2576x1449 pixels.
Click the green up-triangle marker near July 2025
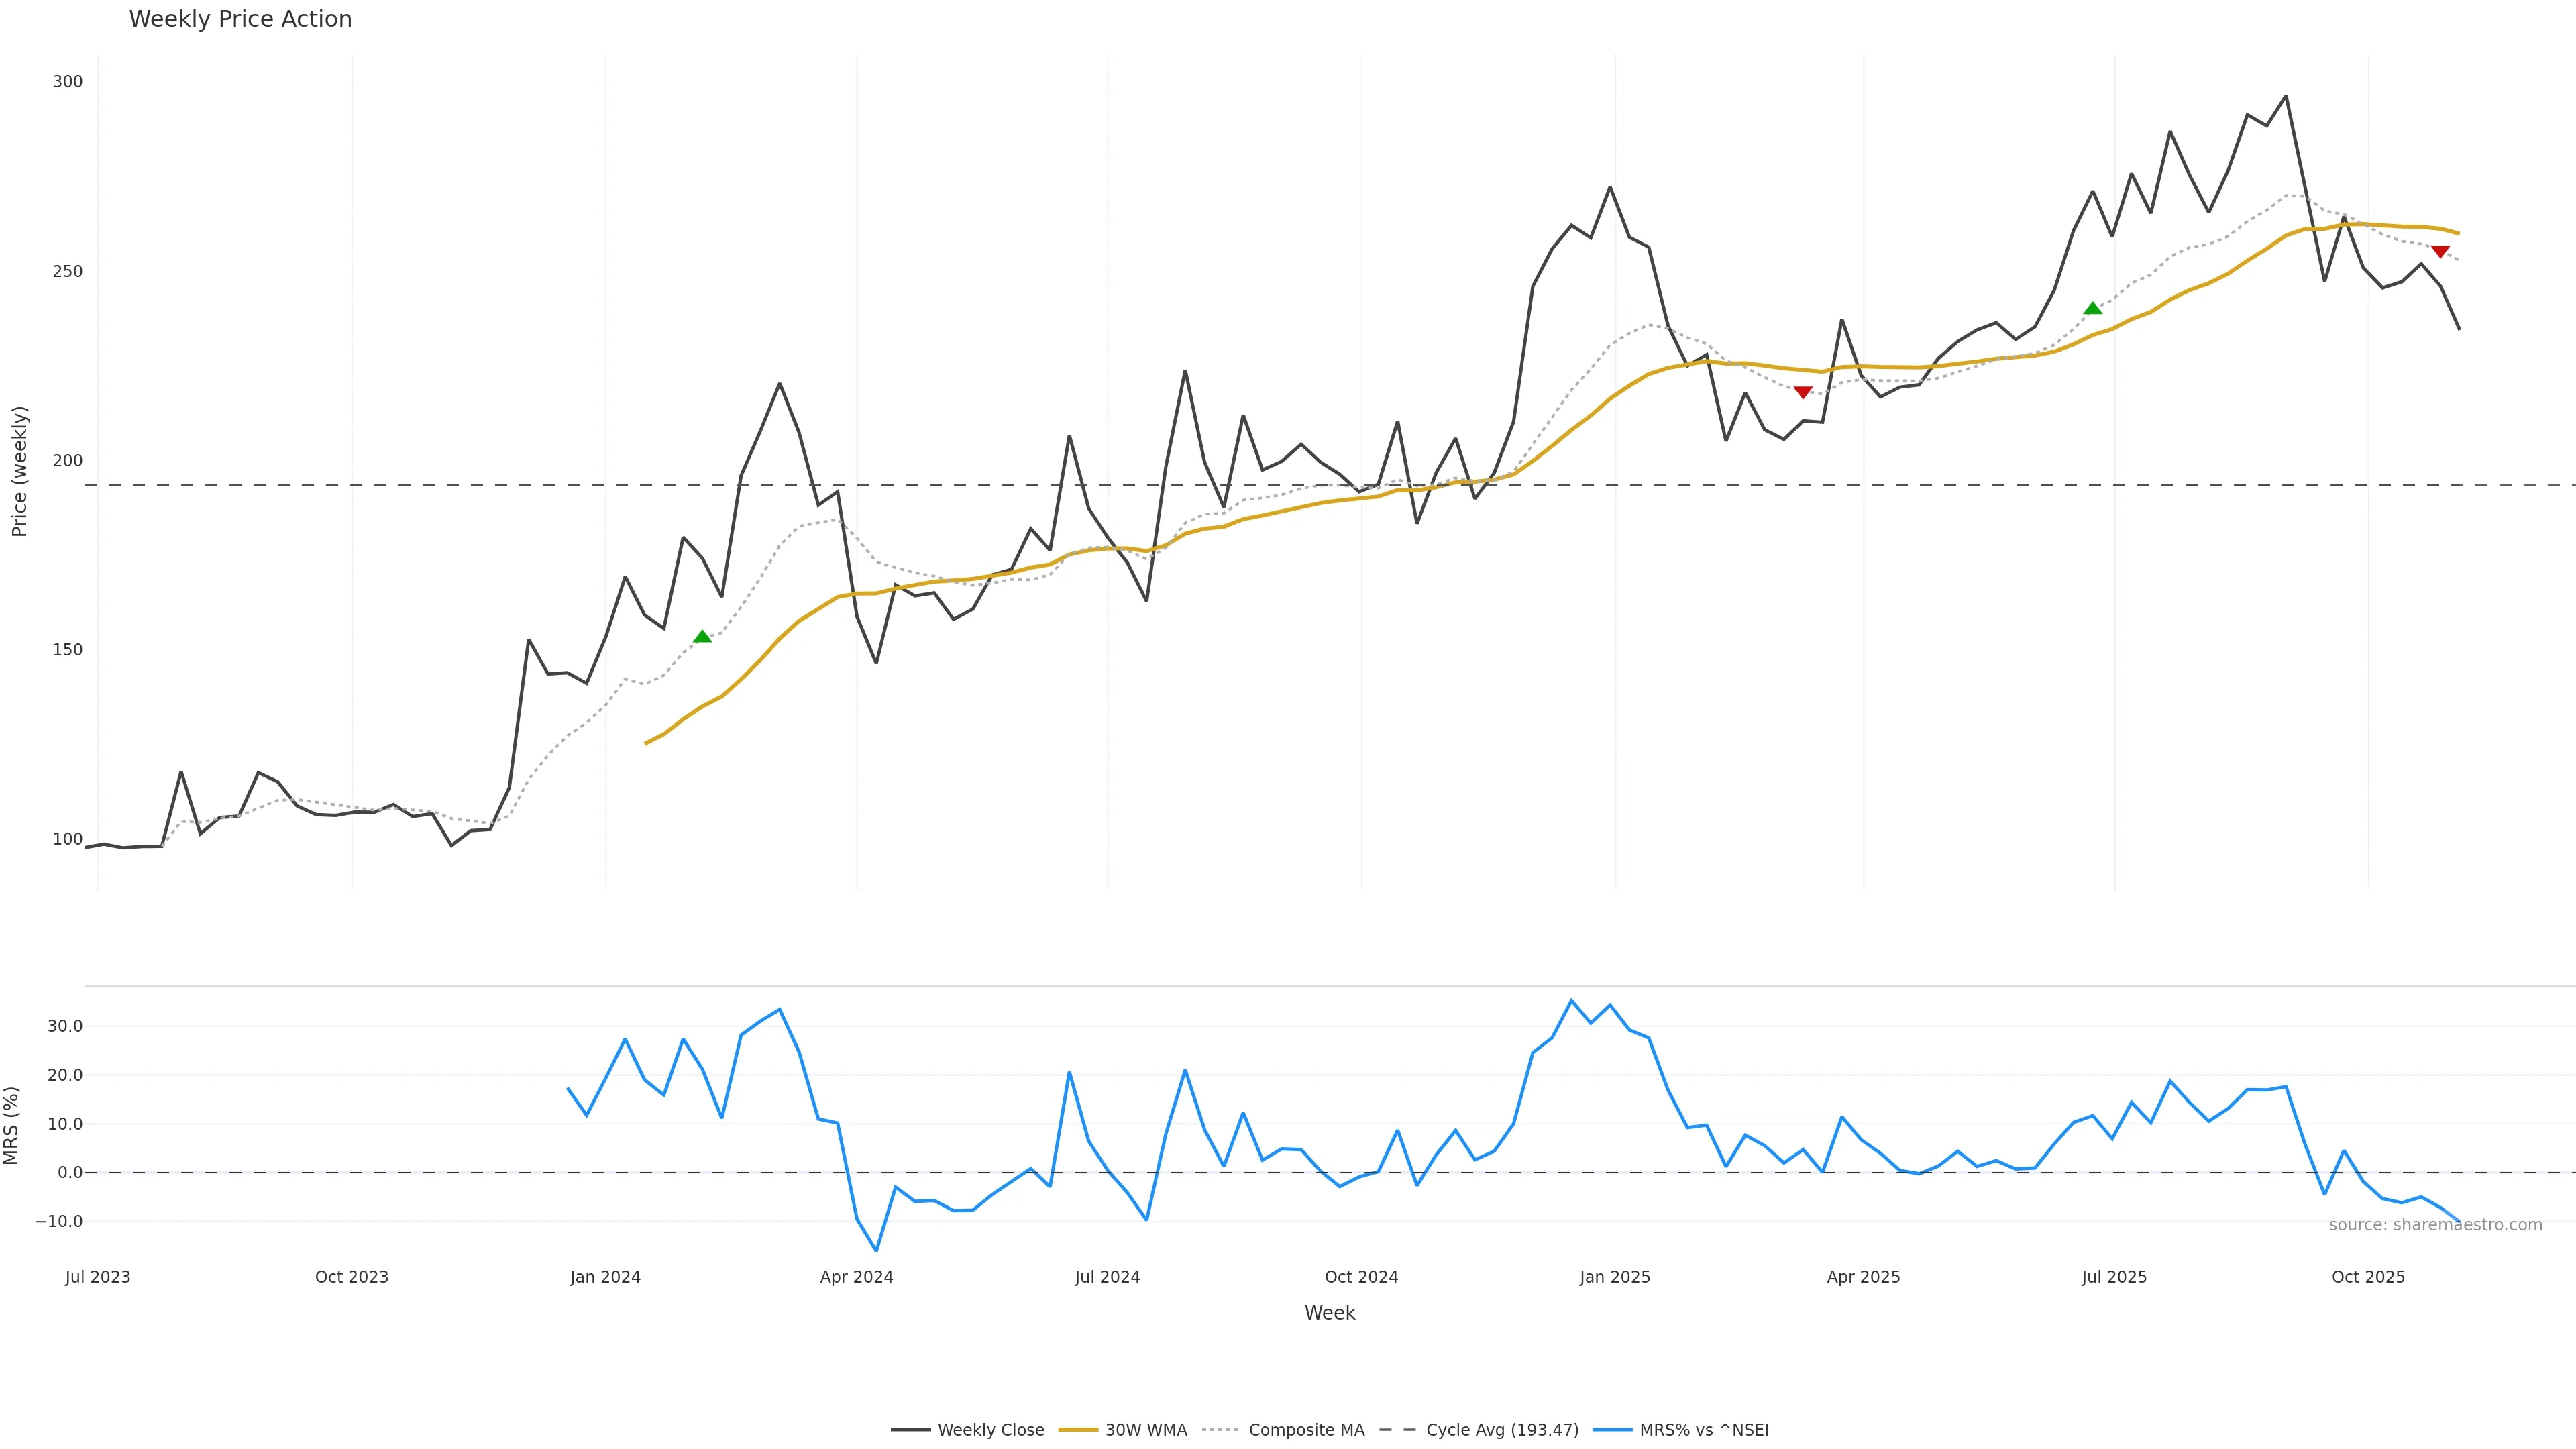coord(2092,308)
